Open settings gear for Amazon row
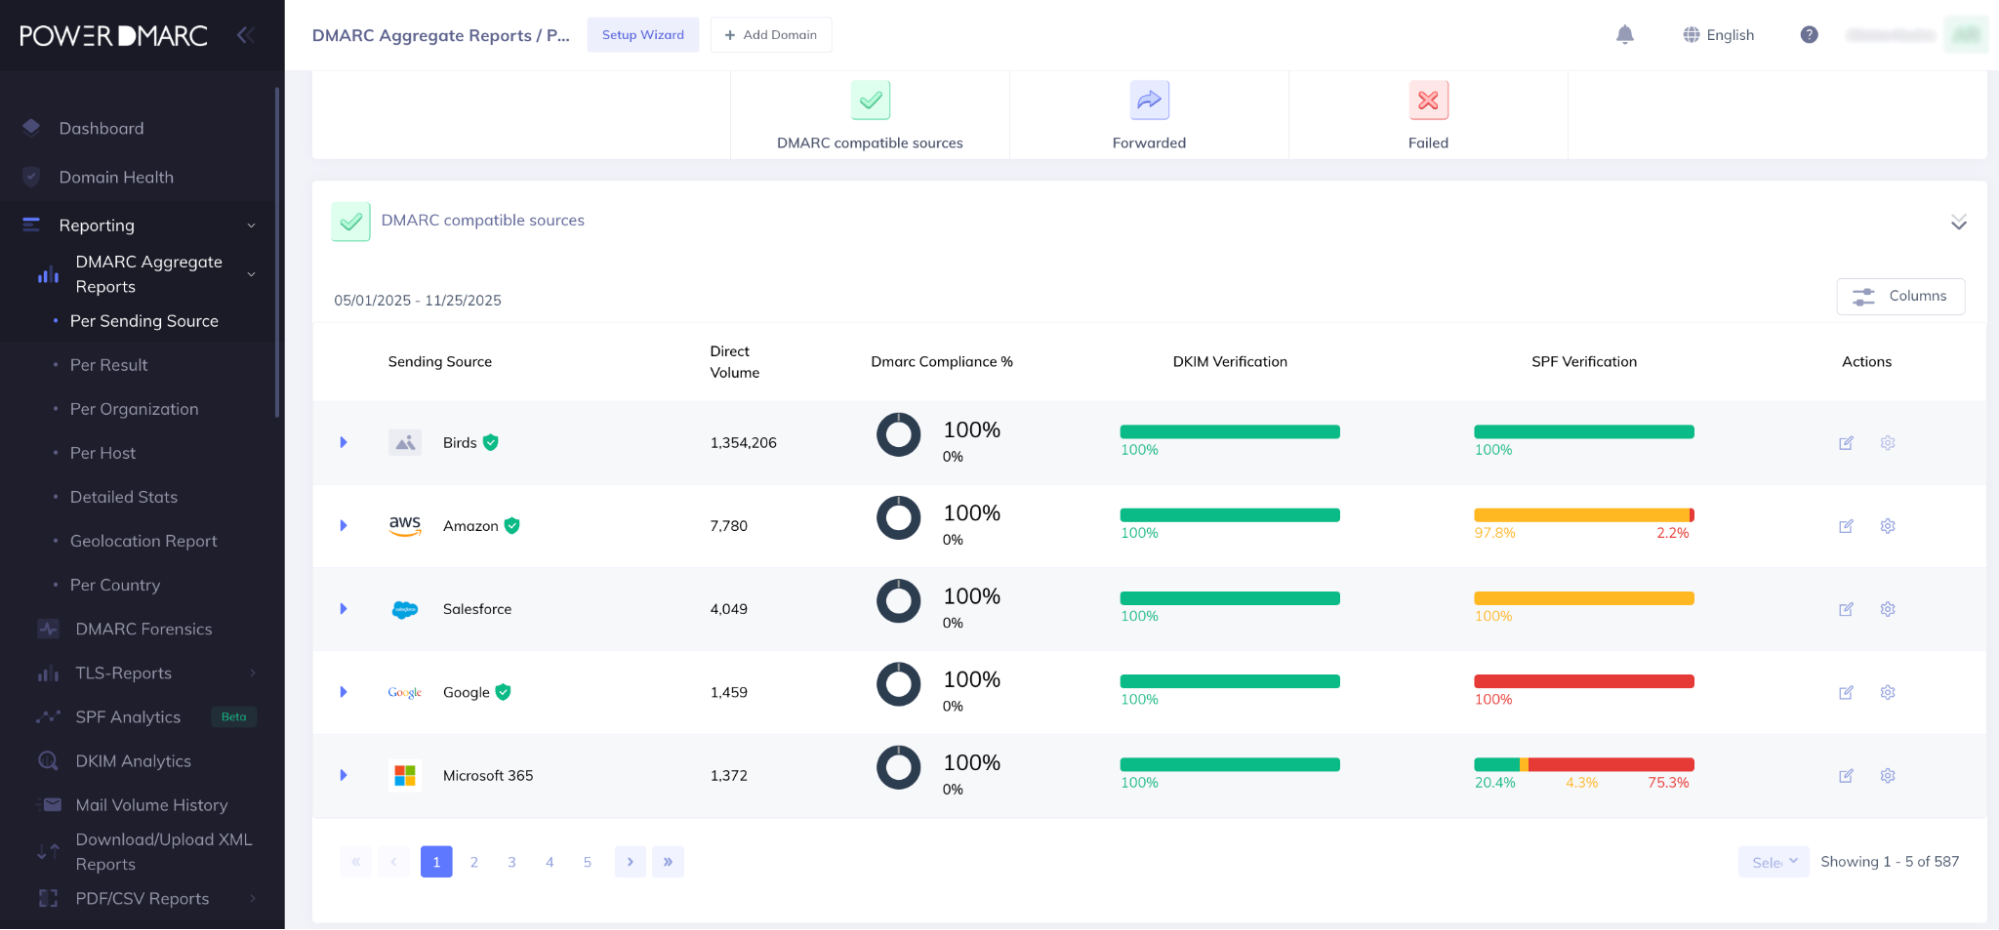This screenshot has height=930, width=1999. (1888, 526)
